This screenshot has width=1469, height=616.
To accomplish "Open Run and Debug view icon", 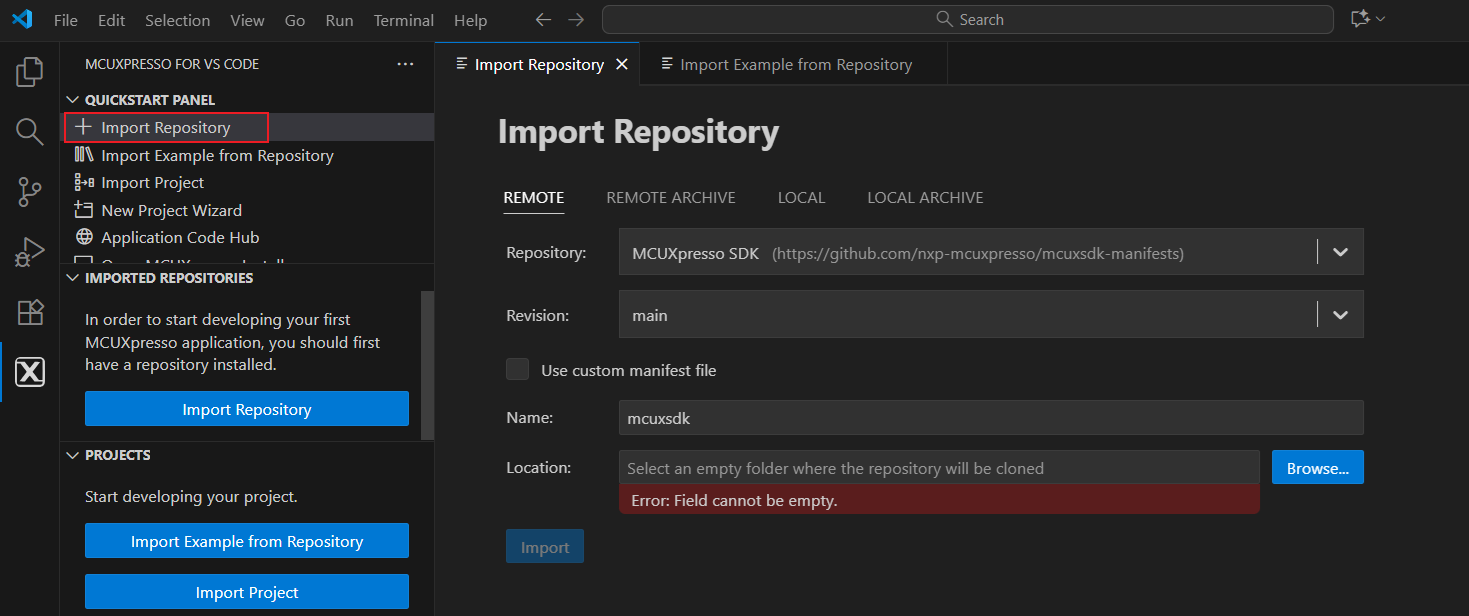I will click(x=30, y=252).
